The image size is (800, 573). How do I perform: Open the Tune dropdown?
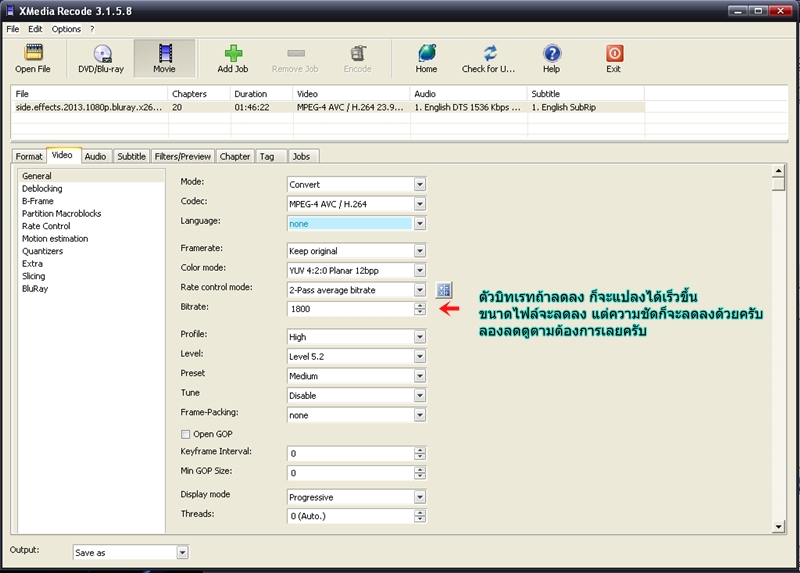420,395
